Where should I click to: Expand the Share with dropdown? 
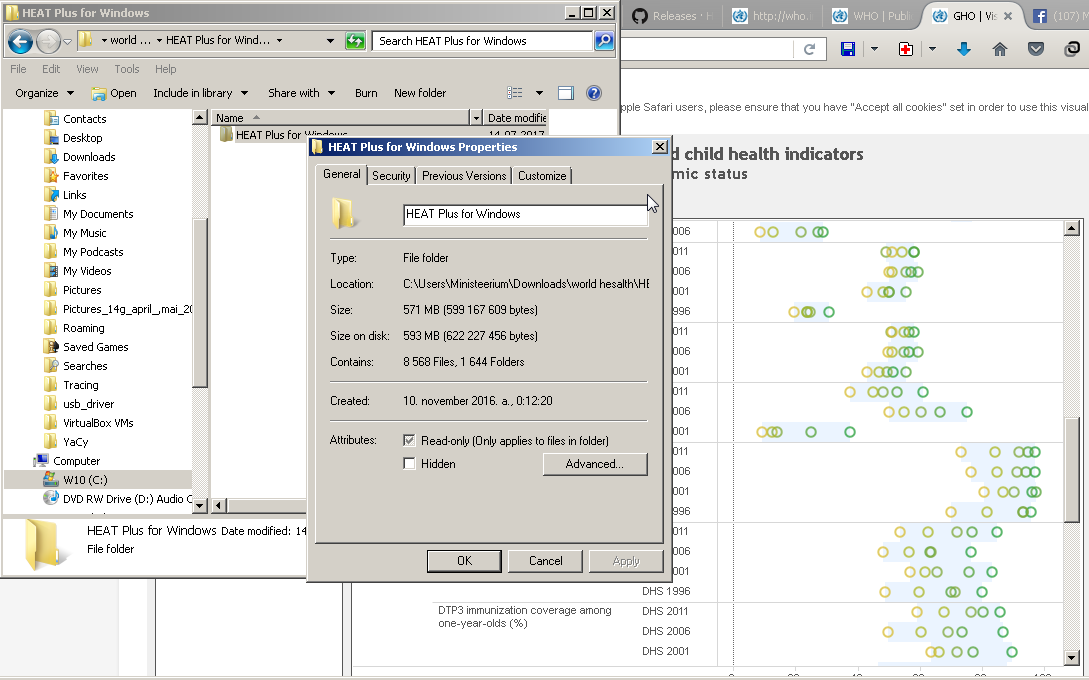pos(301,93)
